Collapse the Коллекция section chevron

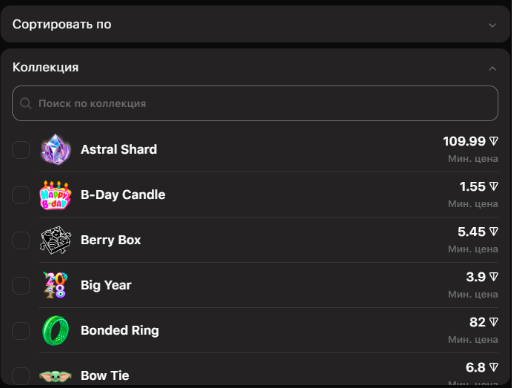click(492, 69)
